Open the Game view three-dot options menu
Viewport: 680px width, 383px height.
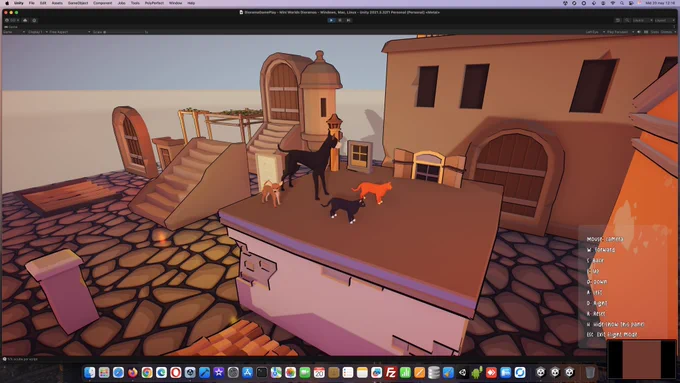click(x=674, y=27)
